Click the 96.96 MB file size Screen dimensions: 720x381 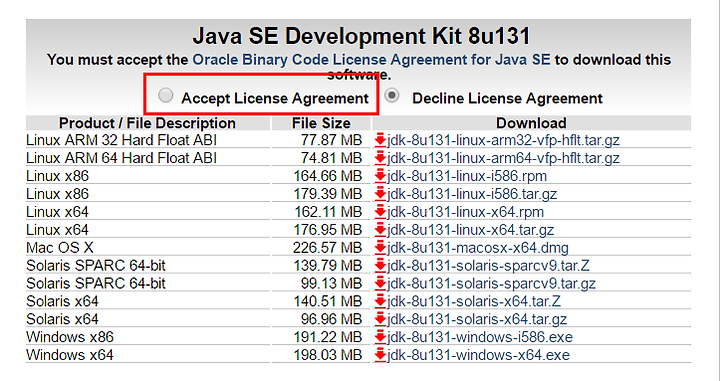point(332,319)
